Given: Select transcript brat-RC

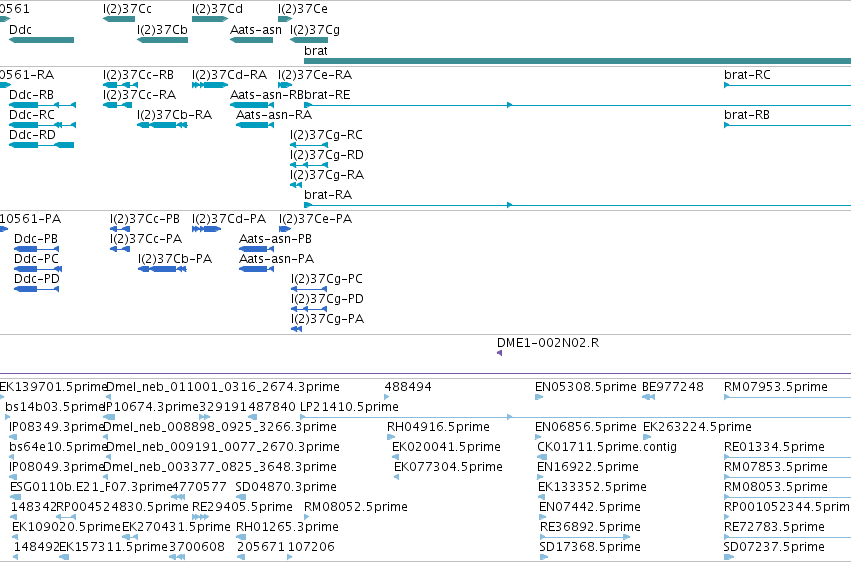Looking at the screenshot, I should coord(788,85).
